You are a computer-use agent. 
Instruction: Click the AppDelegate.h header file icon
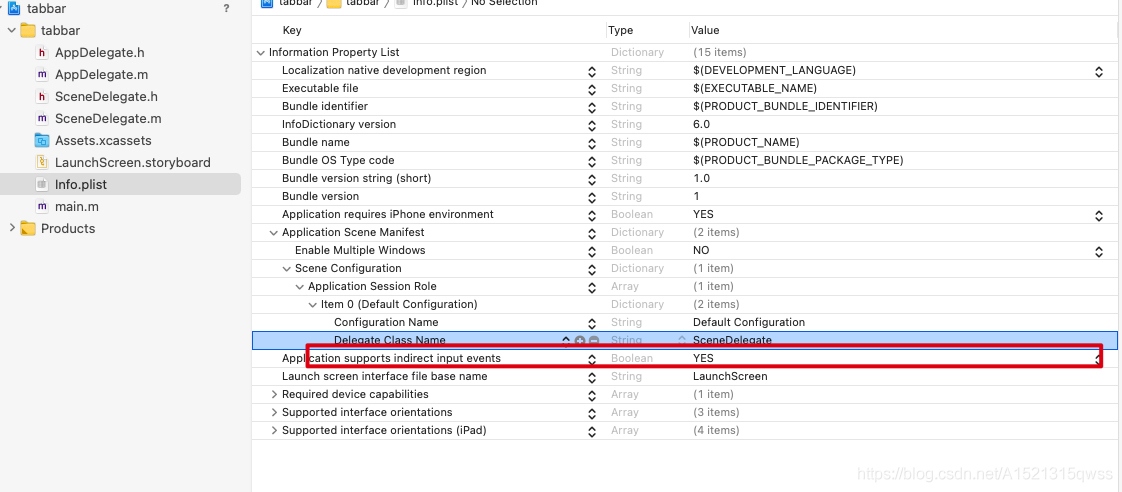click(x=42, y=52)
